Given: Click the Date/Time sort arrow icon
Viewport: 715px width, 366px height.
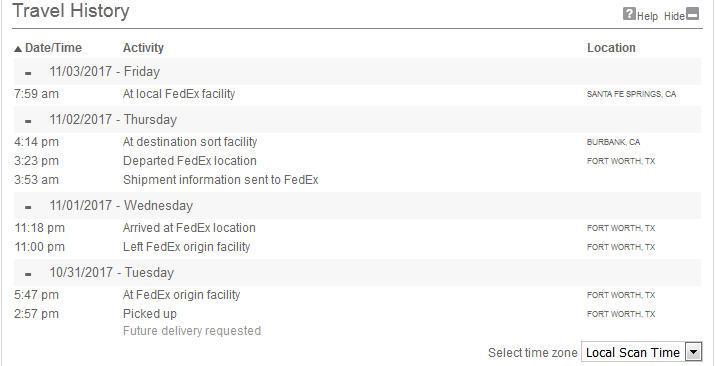Looking at the screenshot, I should (18, 49).
